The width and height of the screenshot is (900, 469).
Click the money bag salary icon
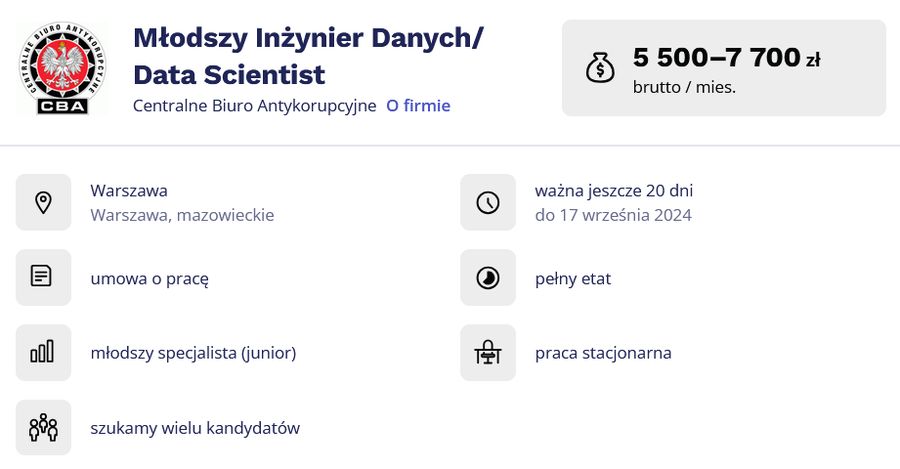(600, 68)
